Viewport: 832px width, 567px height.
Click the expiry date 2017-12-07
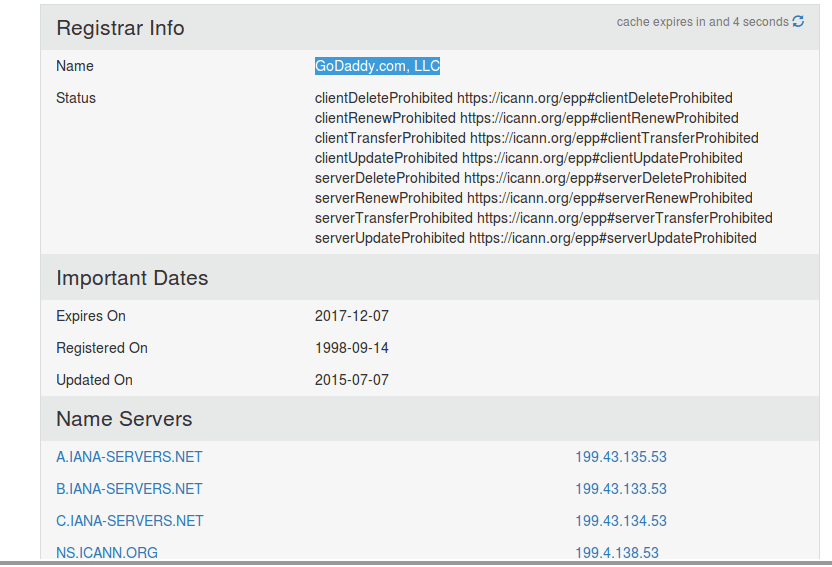pos(352,316)
